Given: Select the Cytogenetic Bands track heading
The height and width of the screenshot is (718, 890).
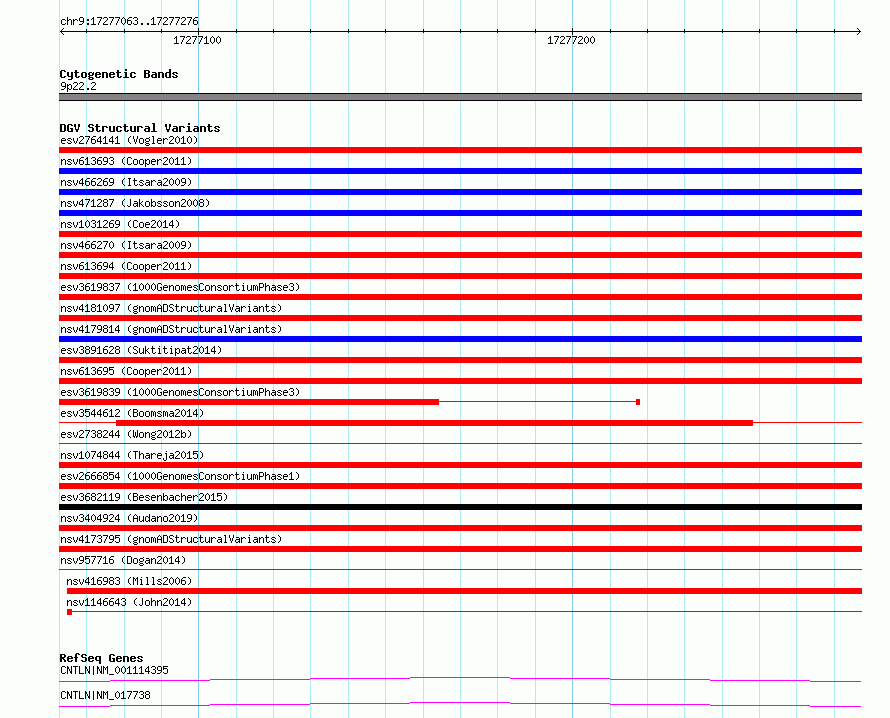Looking at the screenshot, I should [x=119, y=74].
